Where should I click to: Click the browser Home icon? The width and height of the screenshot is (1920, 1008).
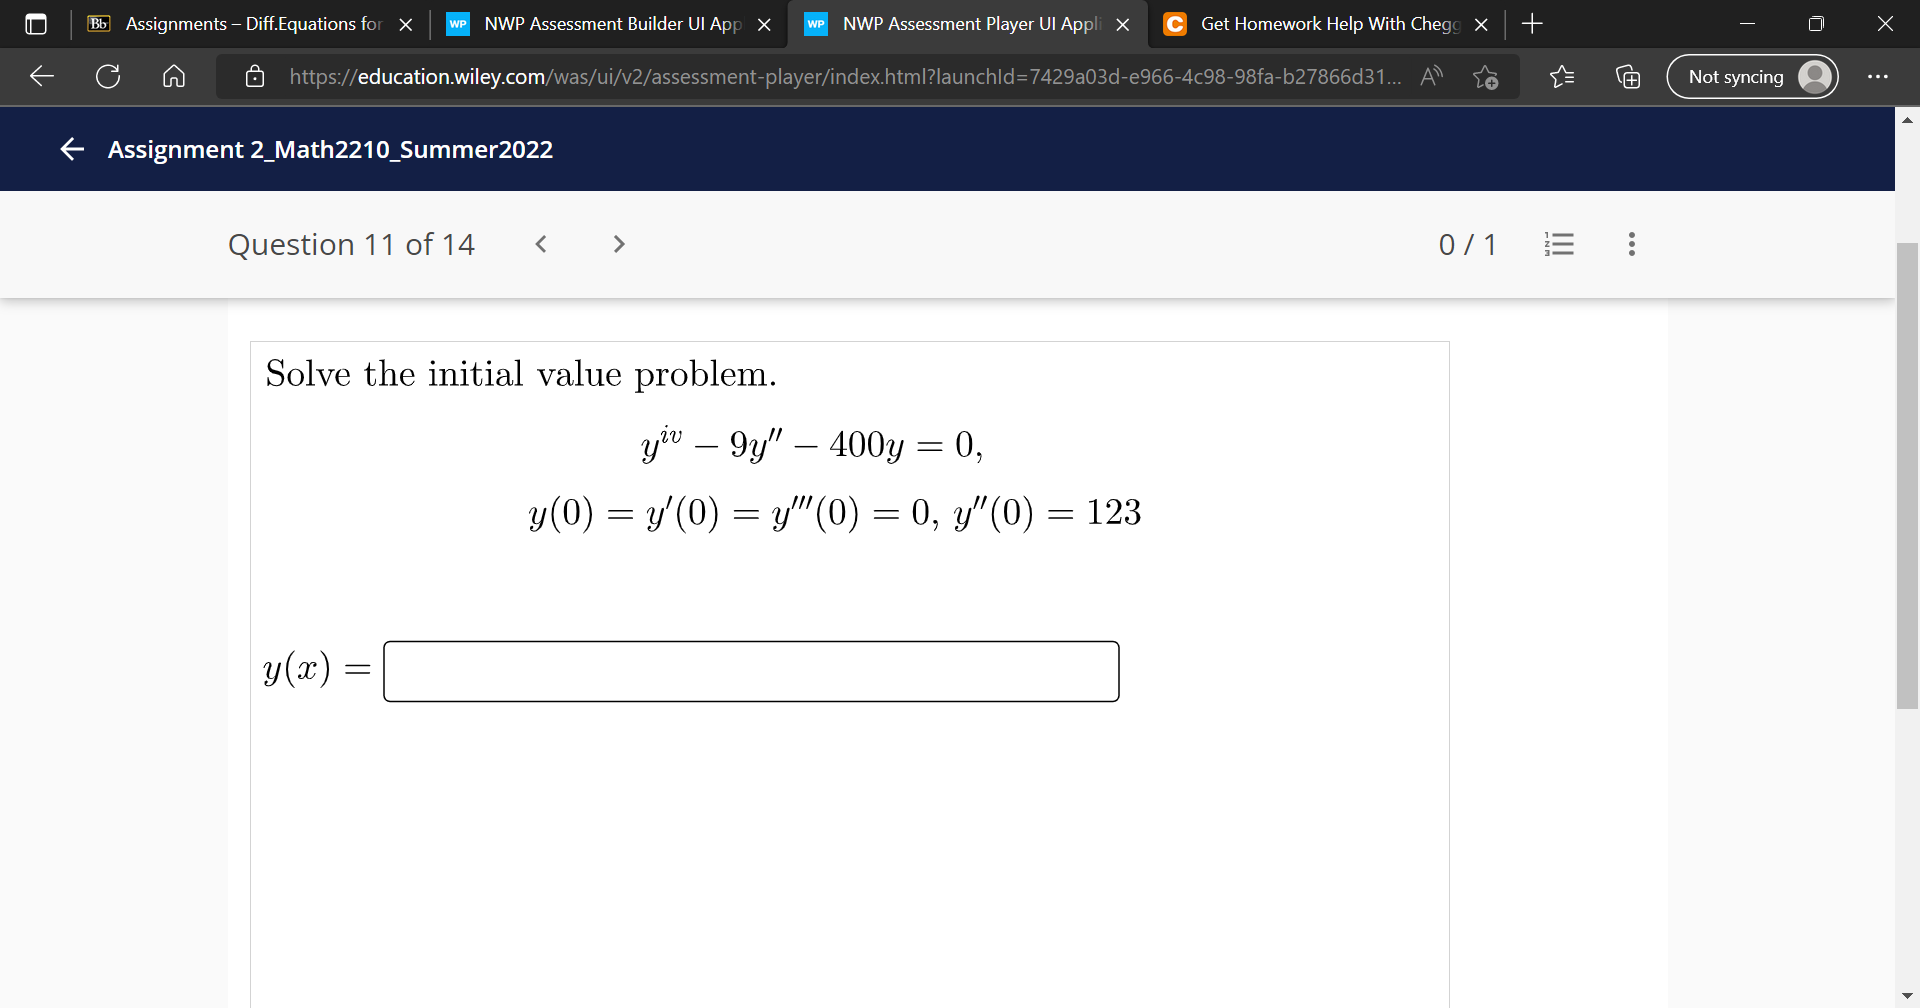[174, 76]
